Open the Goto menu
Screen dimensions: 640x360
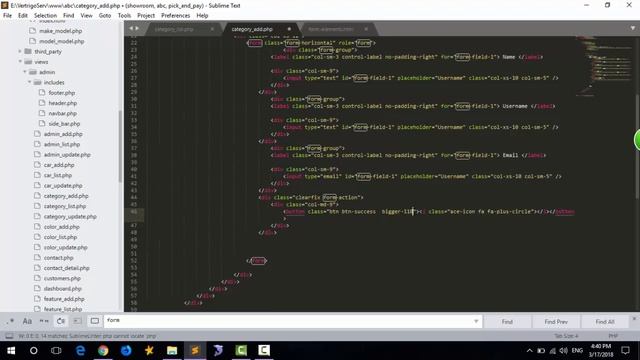pyautogui.click(x=105, y=16)
